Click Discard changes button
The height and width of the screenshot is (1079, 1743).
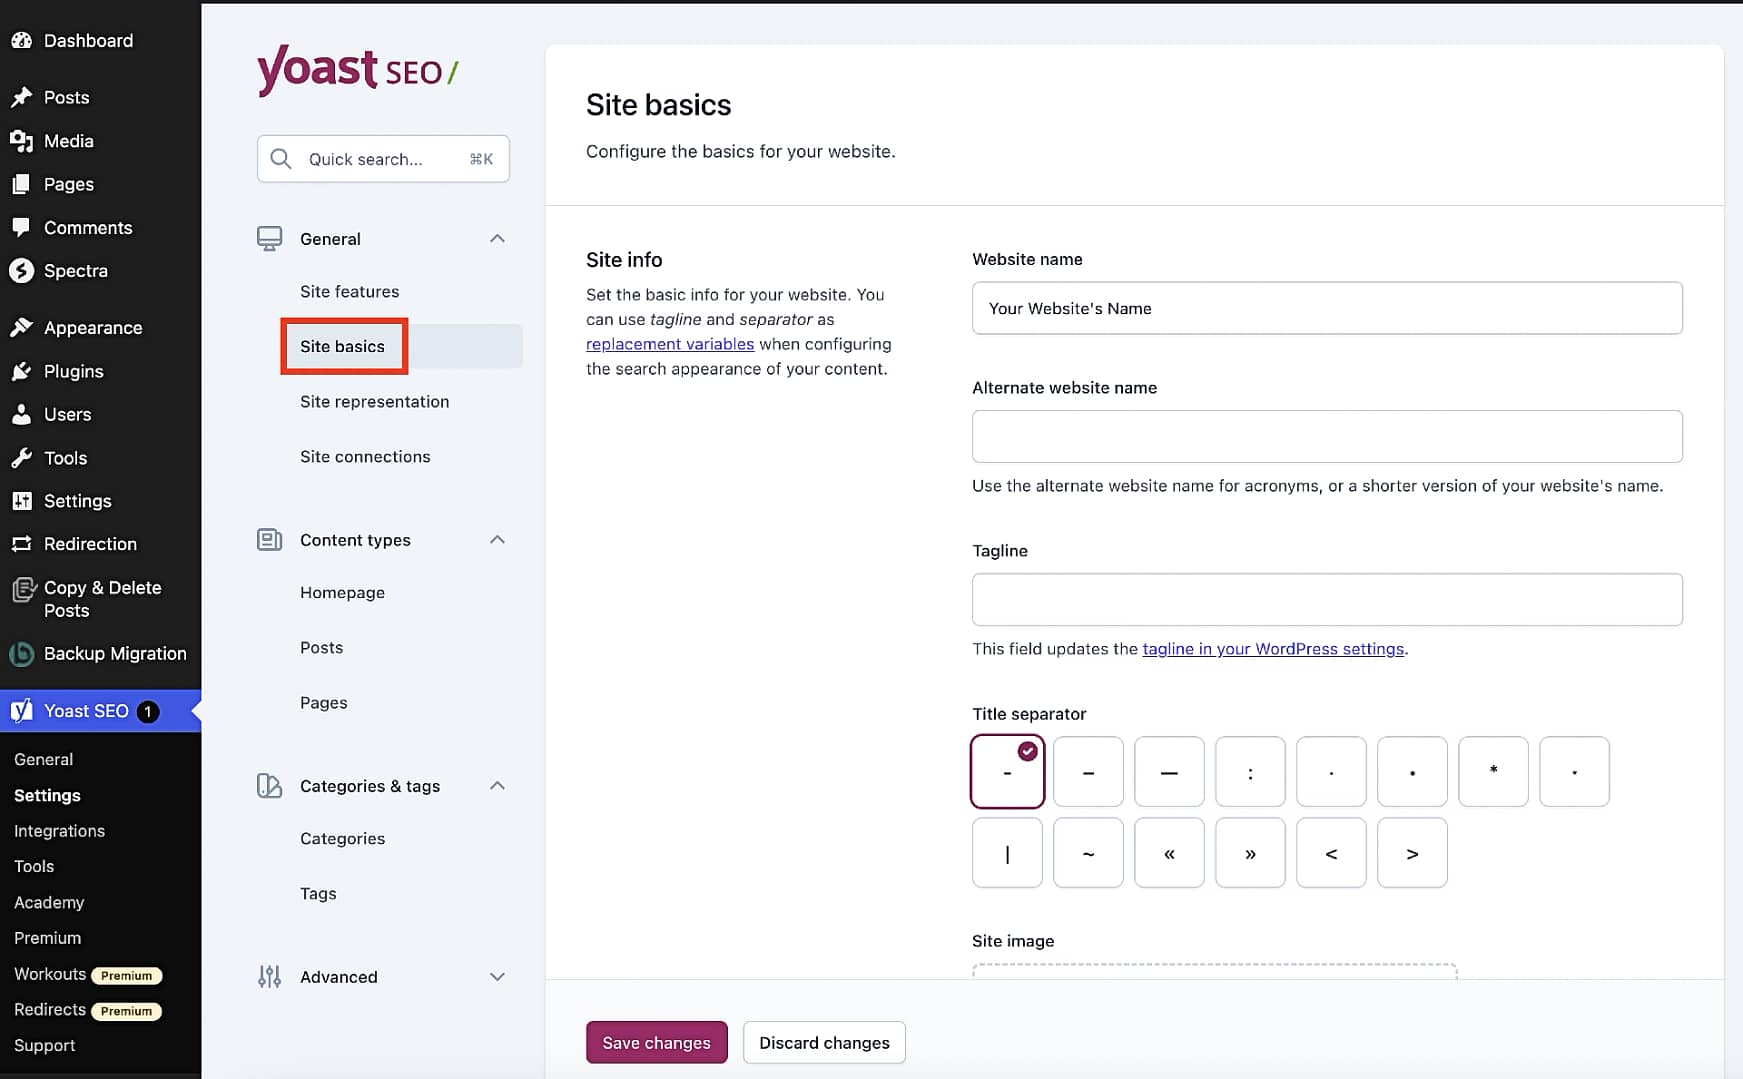[824, 1043]
